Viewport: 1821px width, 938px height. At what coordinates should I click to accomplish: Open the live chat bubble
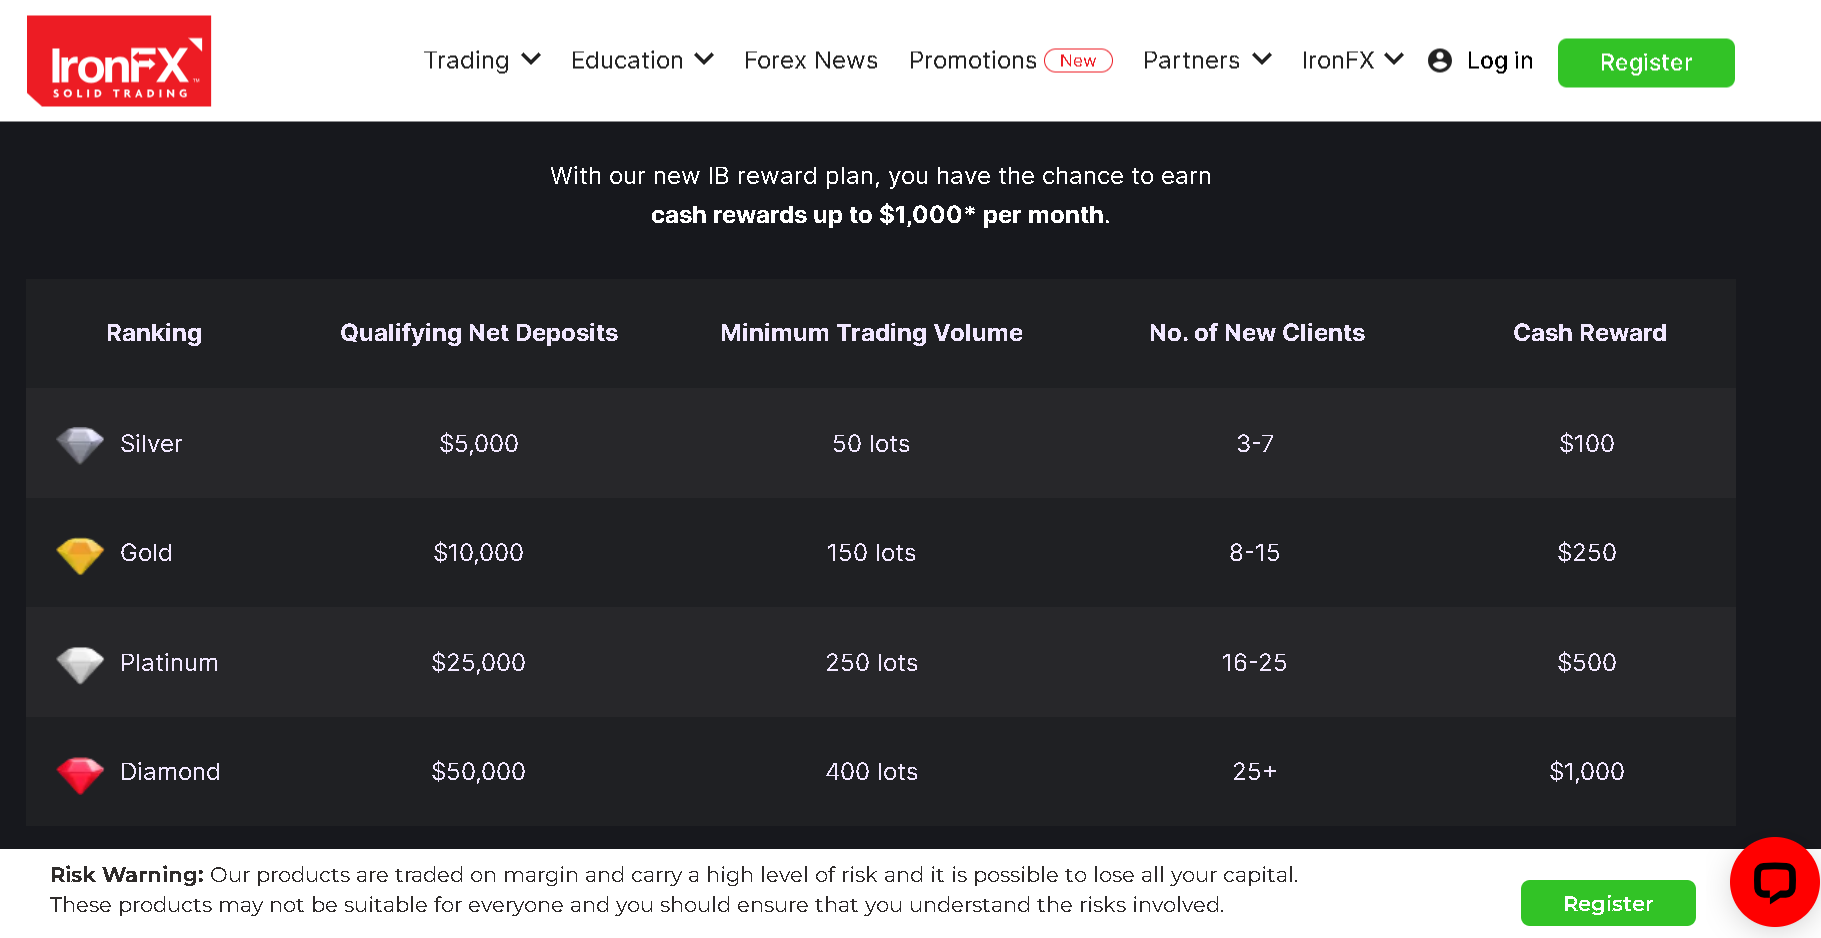(1774, 882)
